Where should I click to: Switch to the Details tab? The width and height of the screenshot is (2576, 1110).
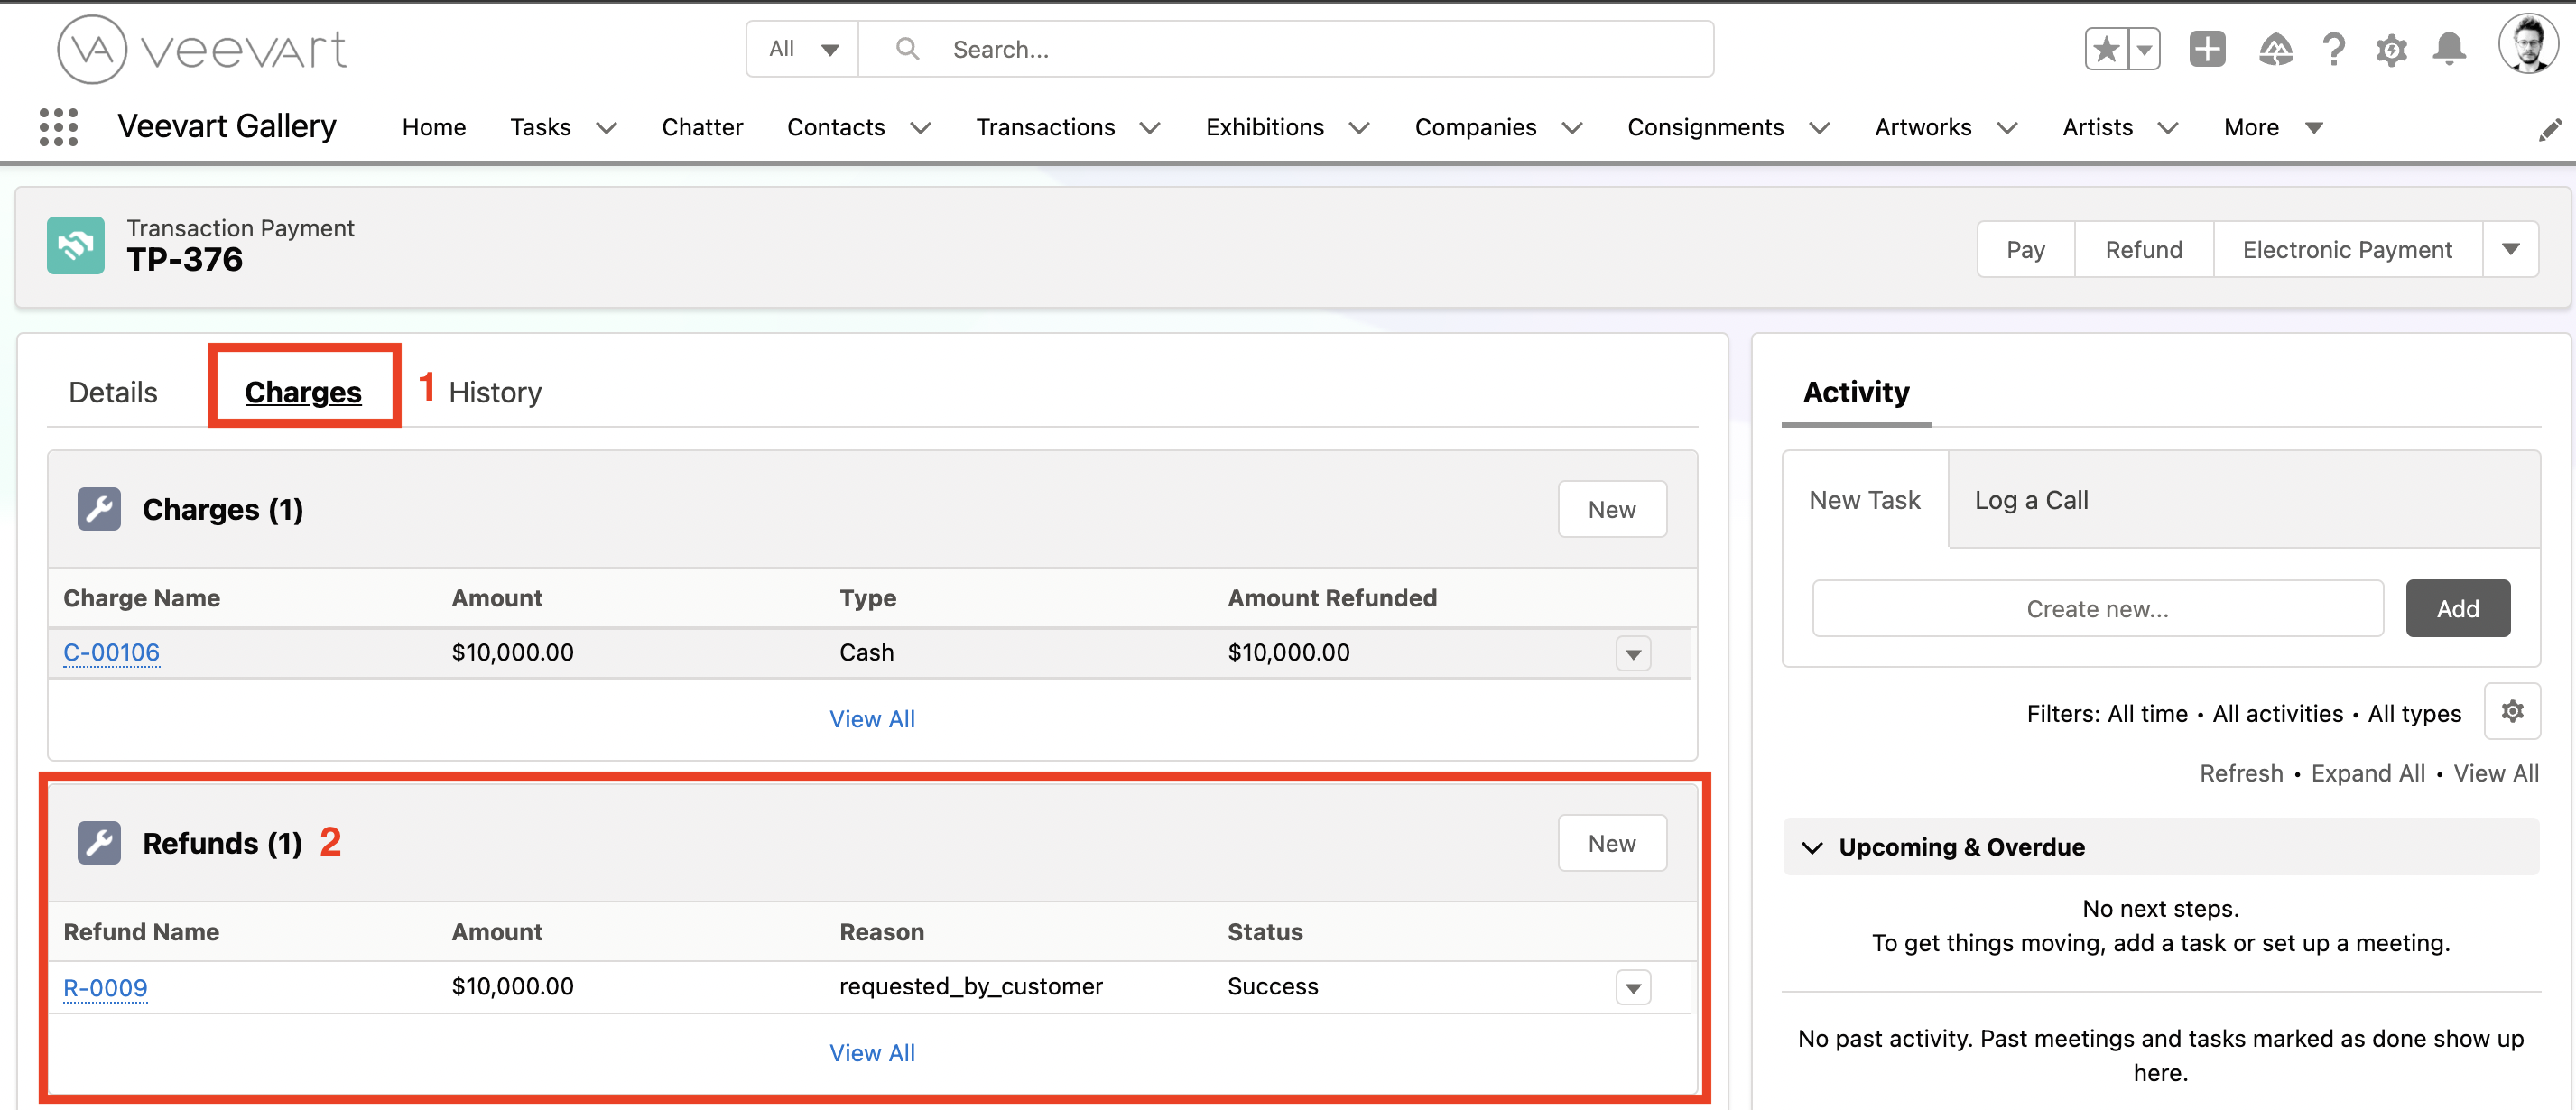click(x=113, y=392)
